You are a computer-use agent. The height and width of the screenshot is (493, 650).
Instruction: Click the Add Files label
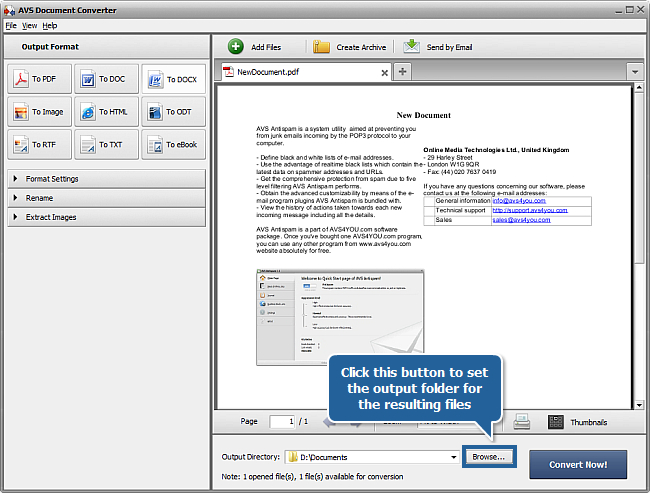(x=266, y=47)
